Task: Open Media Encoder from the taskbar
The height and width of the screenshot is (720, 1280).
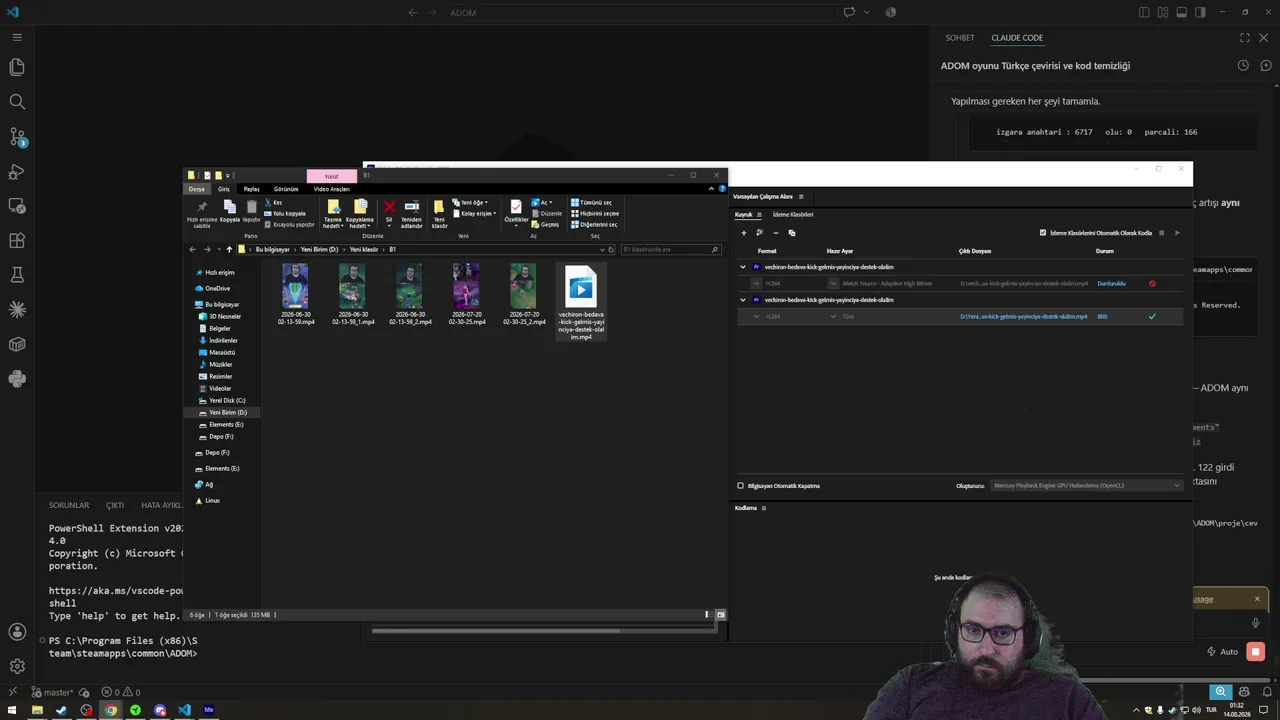Action: coord(209,711)
